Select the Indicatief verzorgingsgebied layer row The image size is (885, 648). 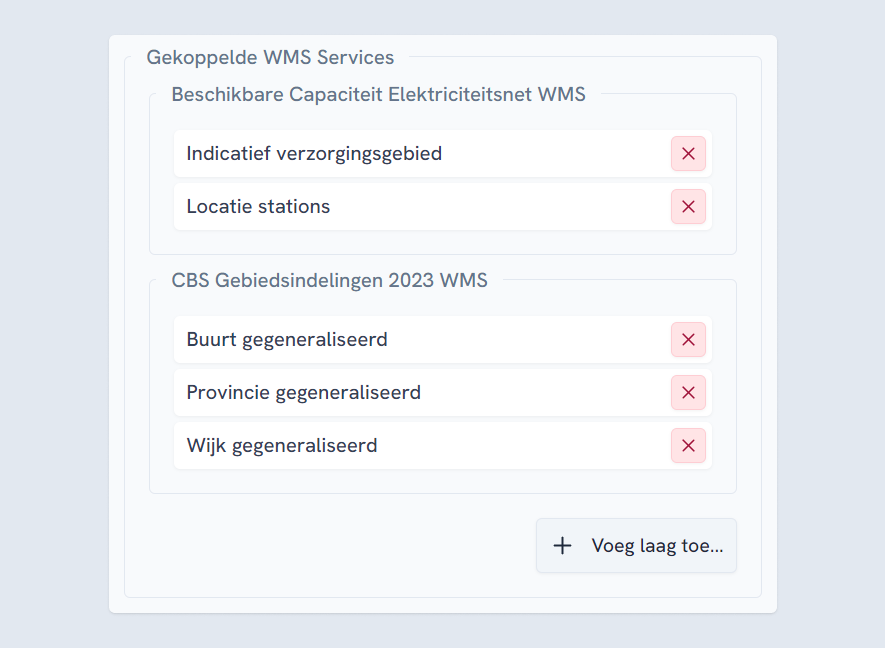(x=400, y=154)
